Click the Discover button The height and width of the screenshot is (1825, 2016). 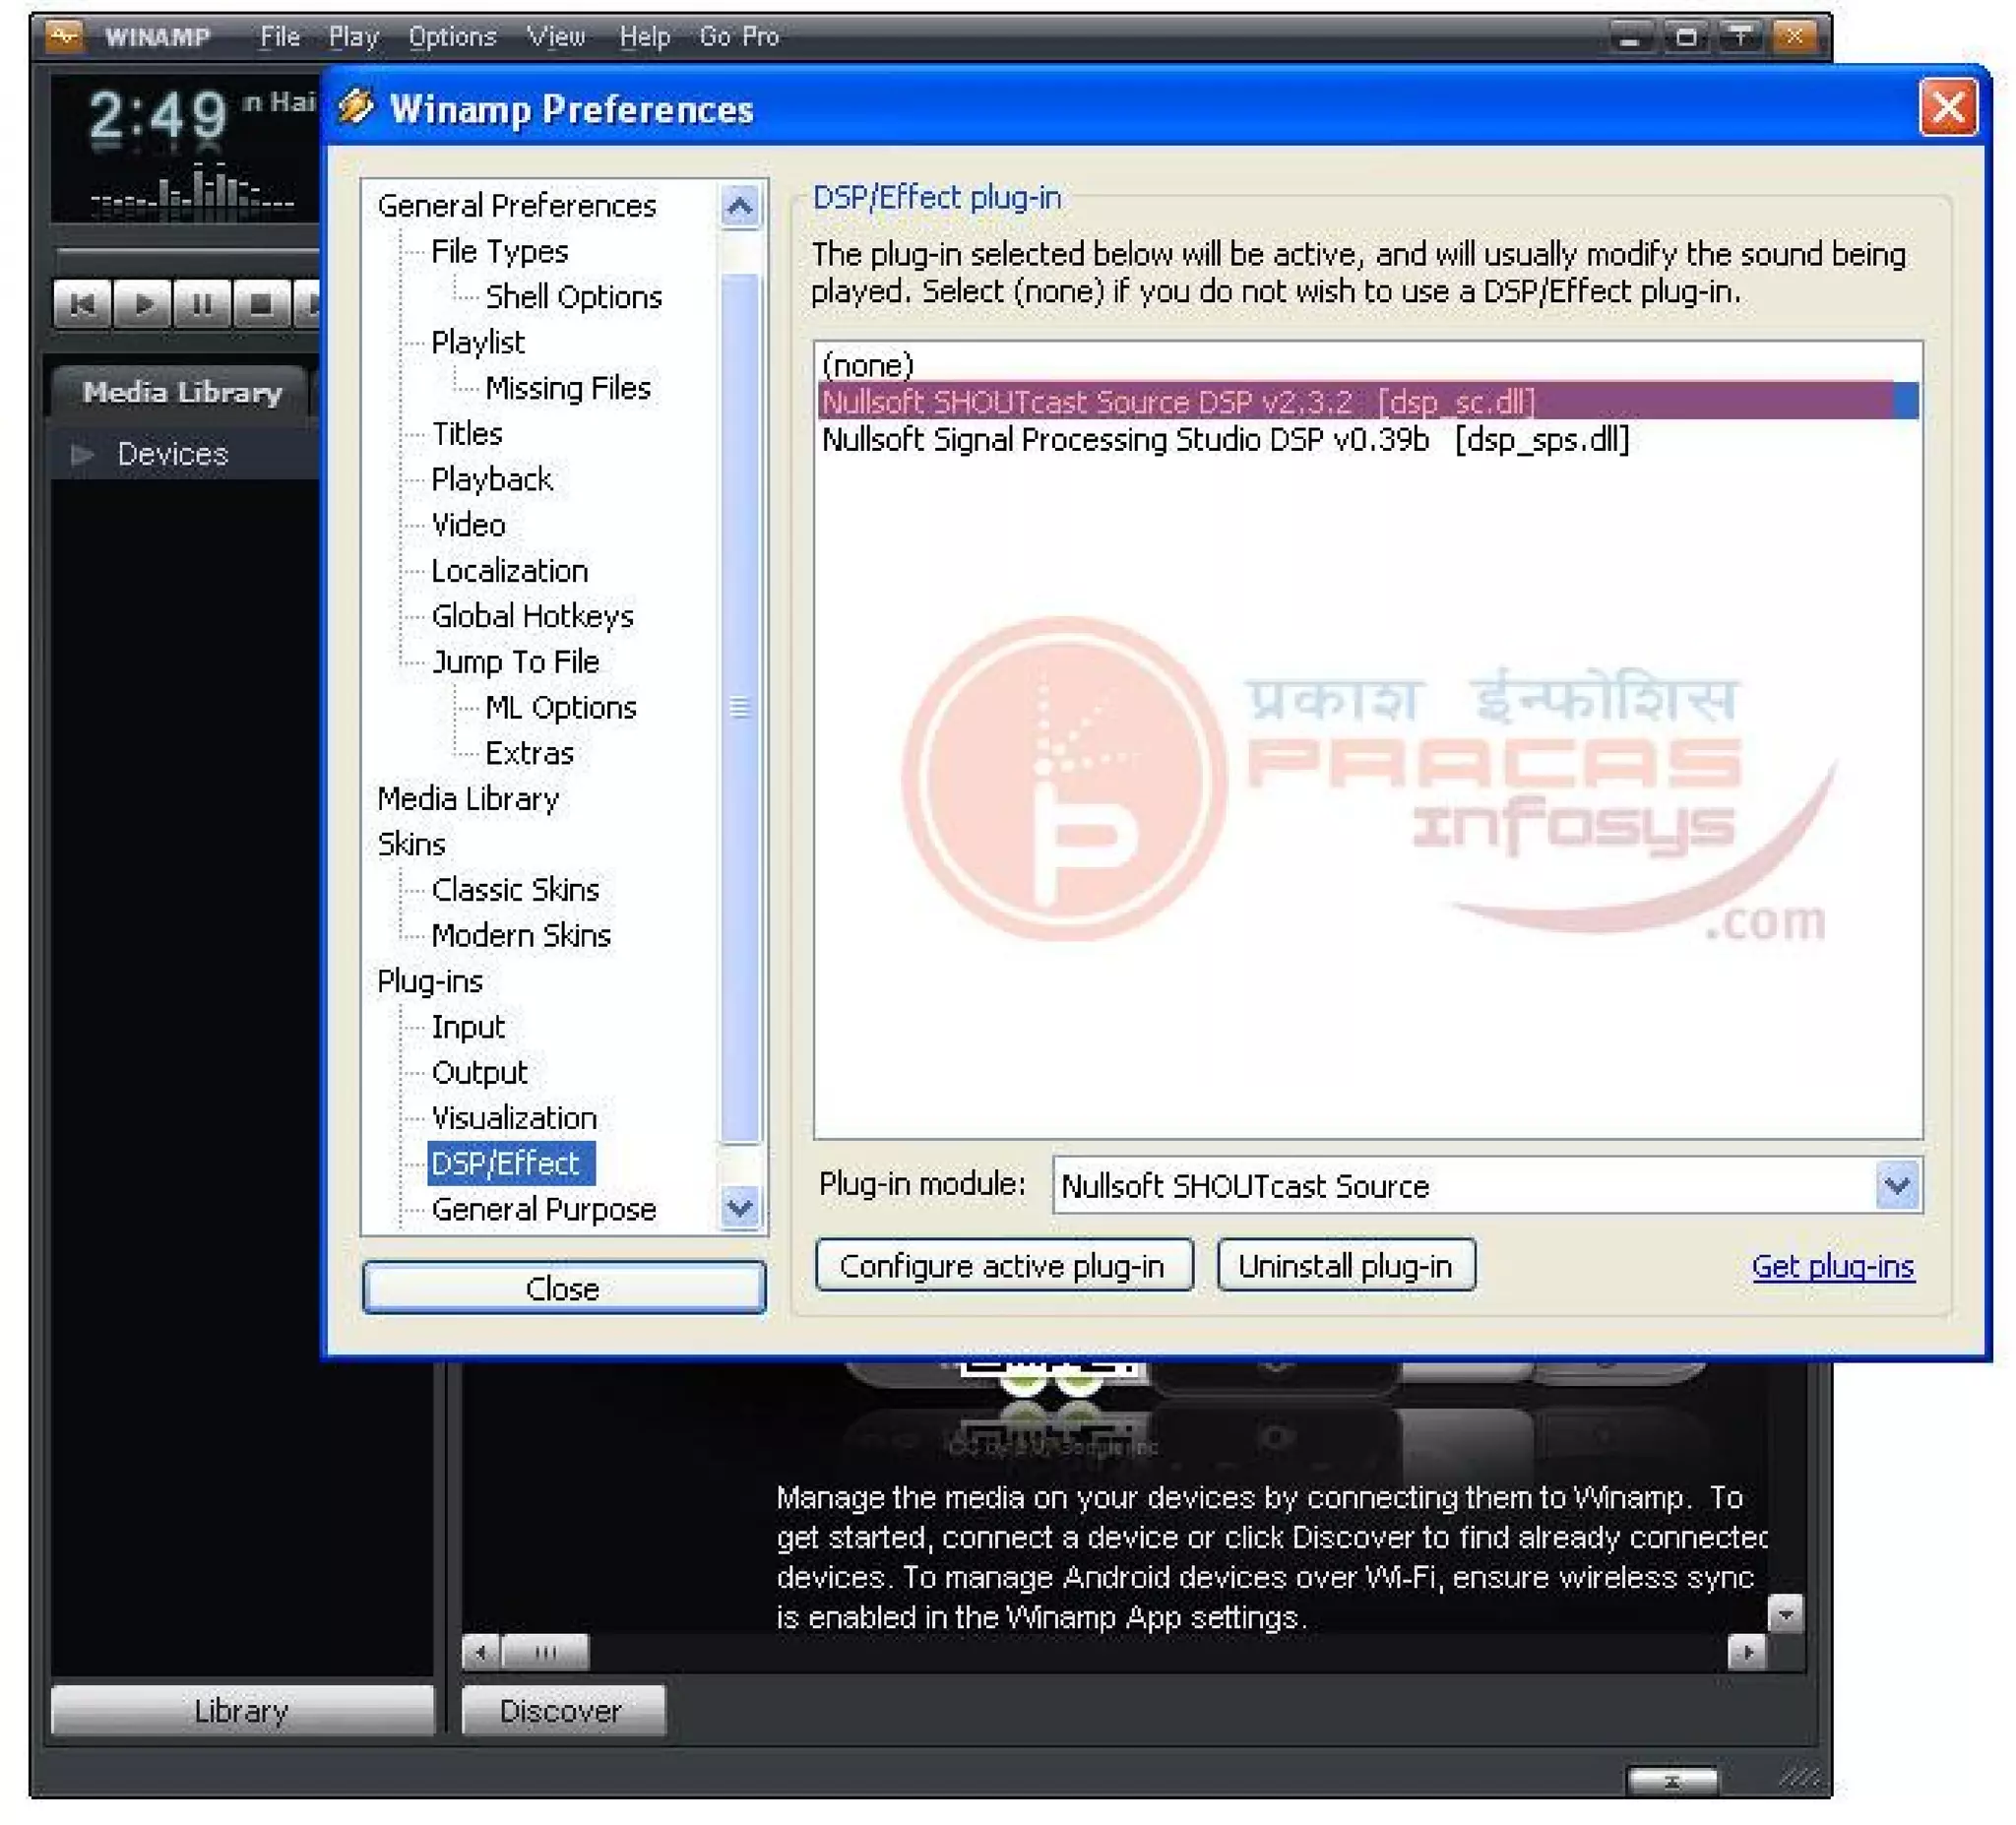pyautogui.click(x=561, y=1711)
